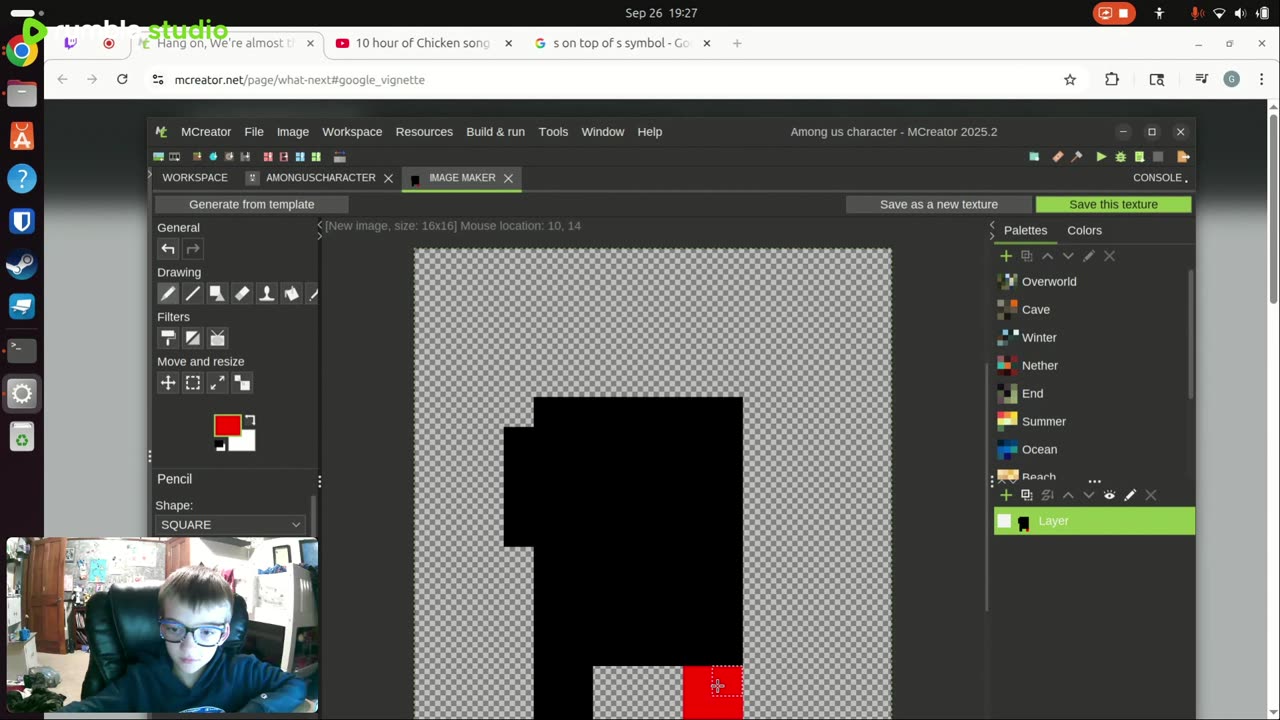
Task: Open the Shape dropdown showing SQUARE
Action: 231,525
